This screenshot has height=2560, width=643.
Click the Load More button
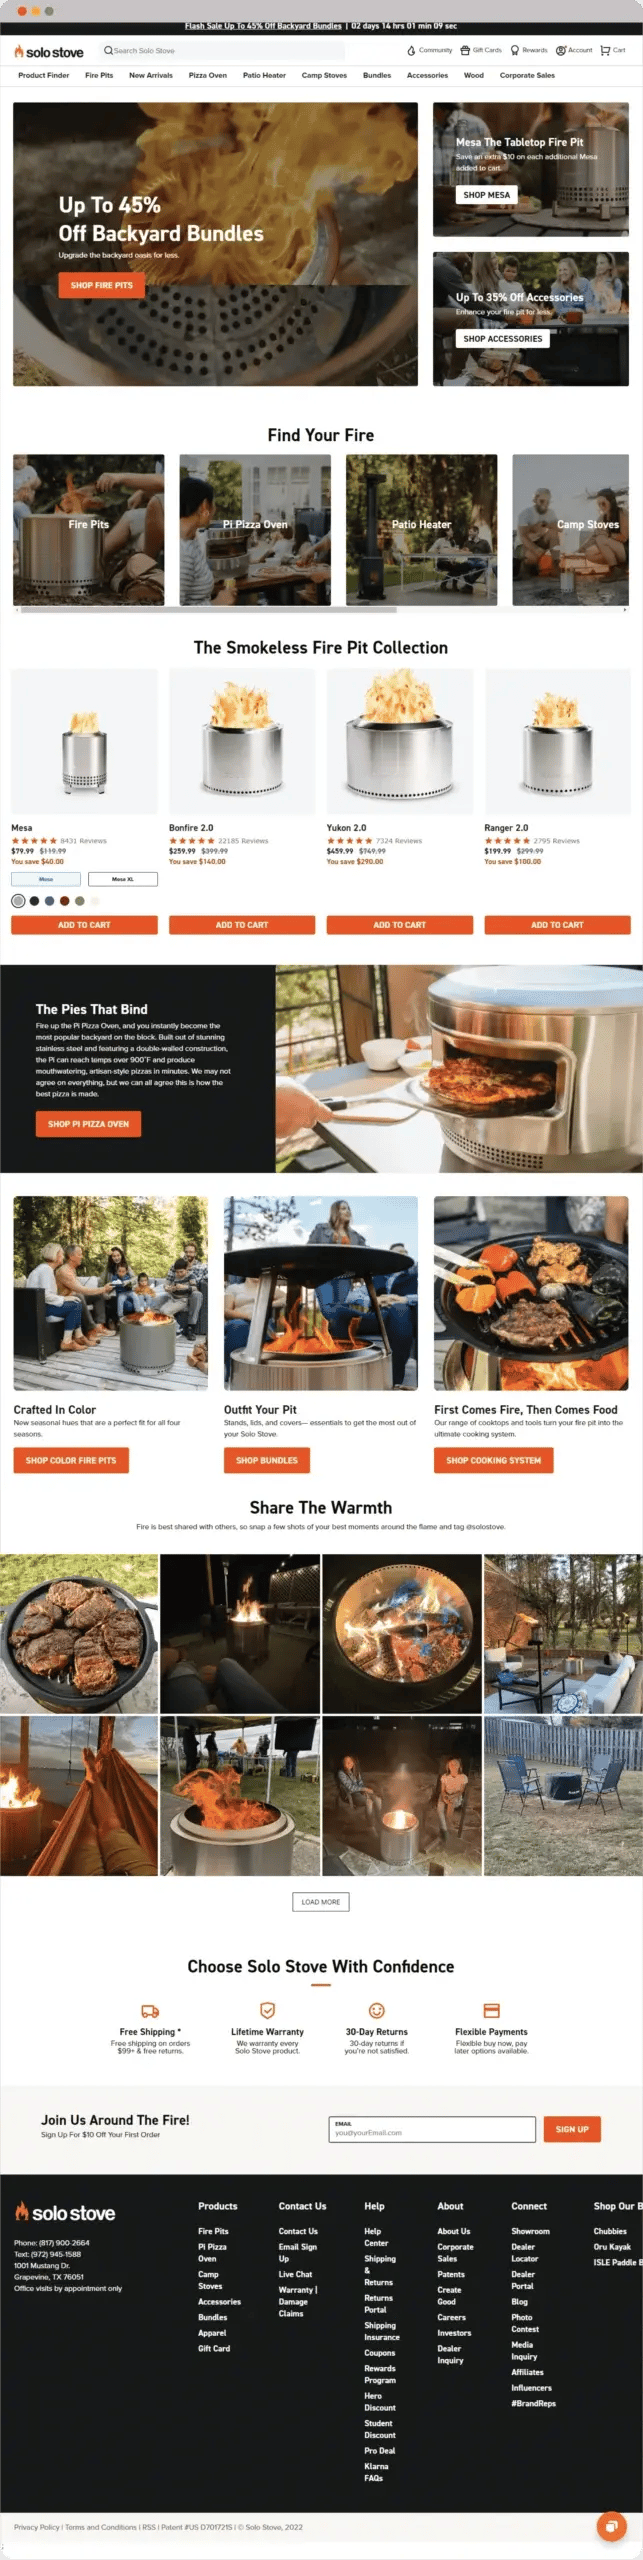click(321, 1901)
